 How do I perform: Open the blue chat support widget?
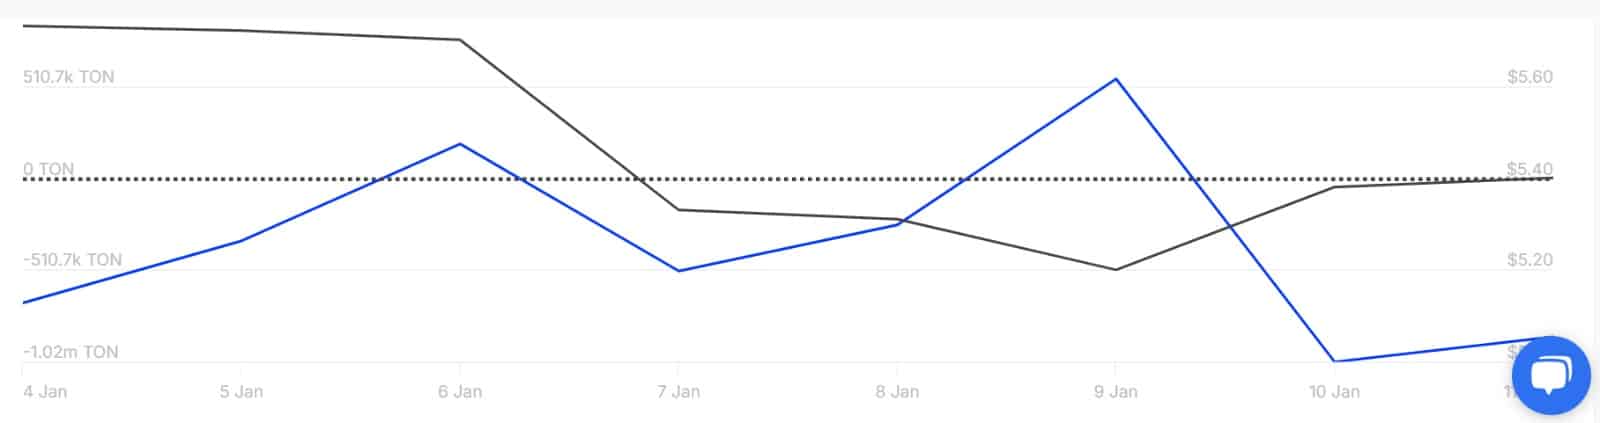click(1551, 375)
